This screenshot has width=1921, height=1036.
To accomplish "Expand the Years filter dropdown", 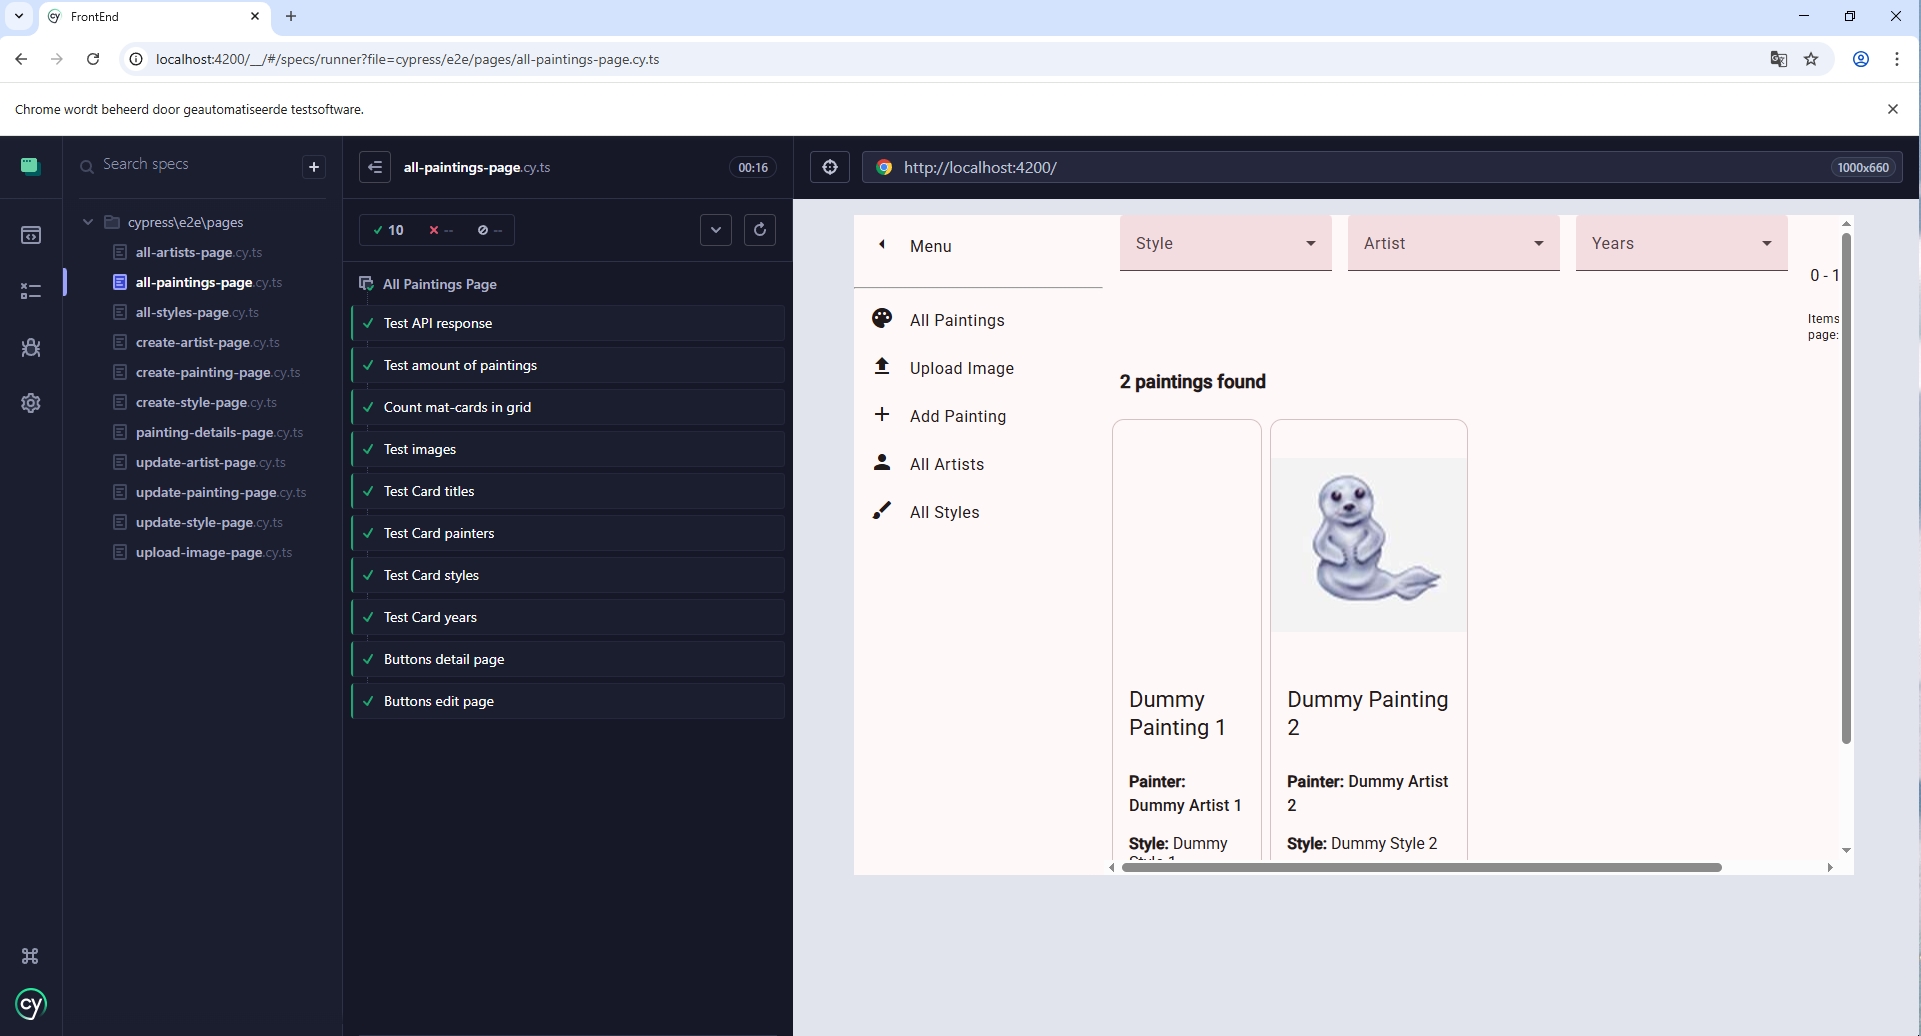I will 1681,244.
